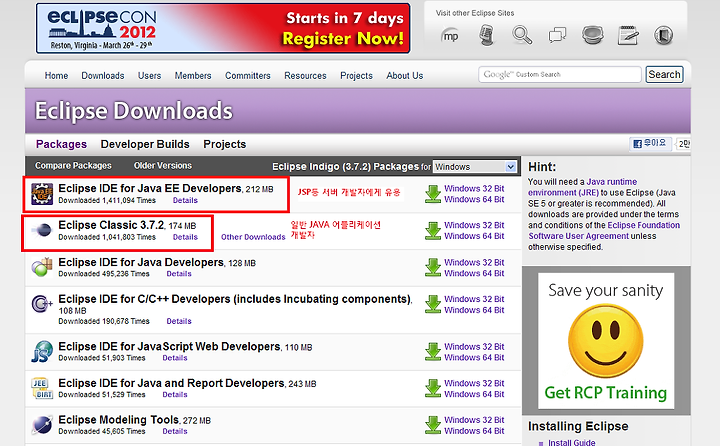Screen dimensions: 720x446
Task: Click the Google Custom Search field
Action: pos(560,74)
